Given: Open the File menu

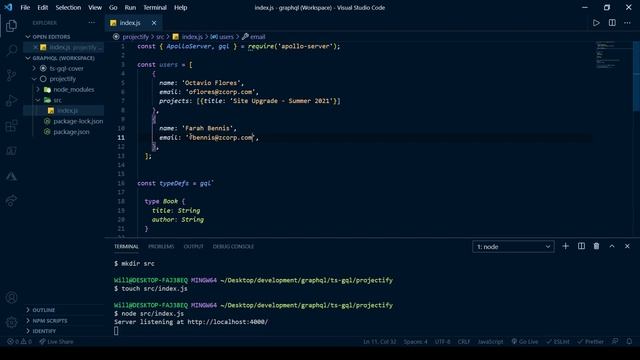Looking at the screenshot, I should [25, 7].
